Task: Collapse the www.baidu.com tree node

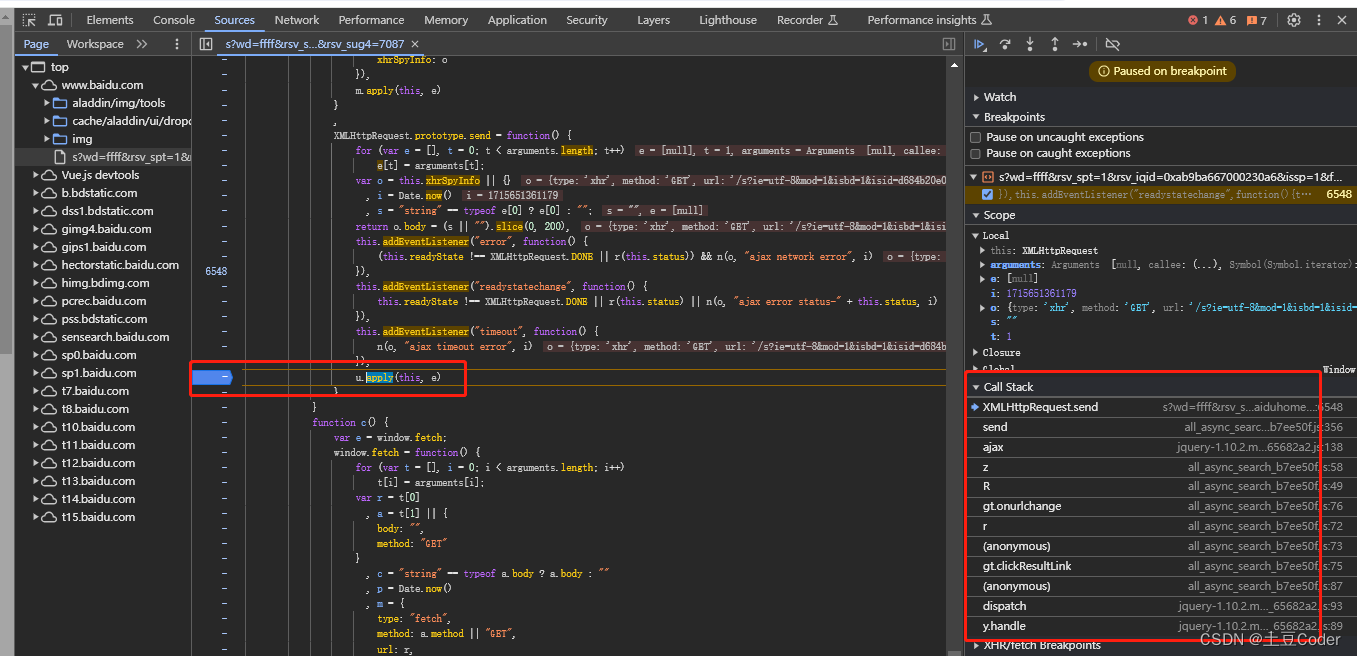Action: click(36, 85)
